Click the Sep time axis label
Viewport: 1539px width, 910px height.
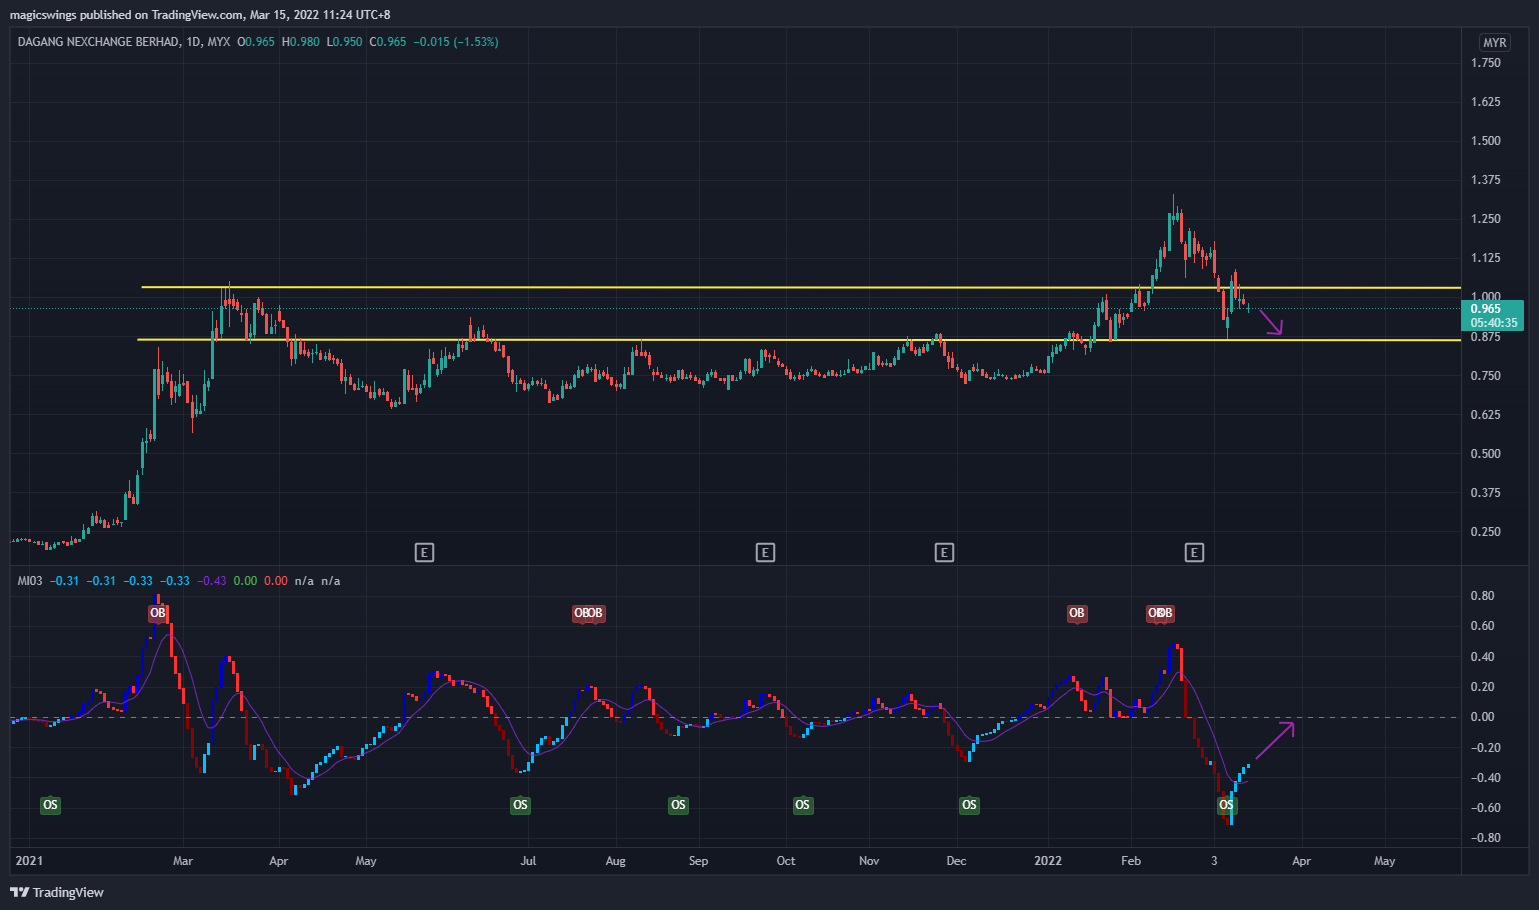click(698, 861)
